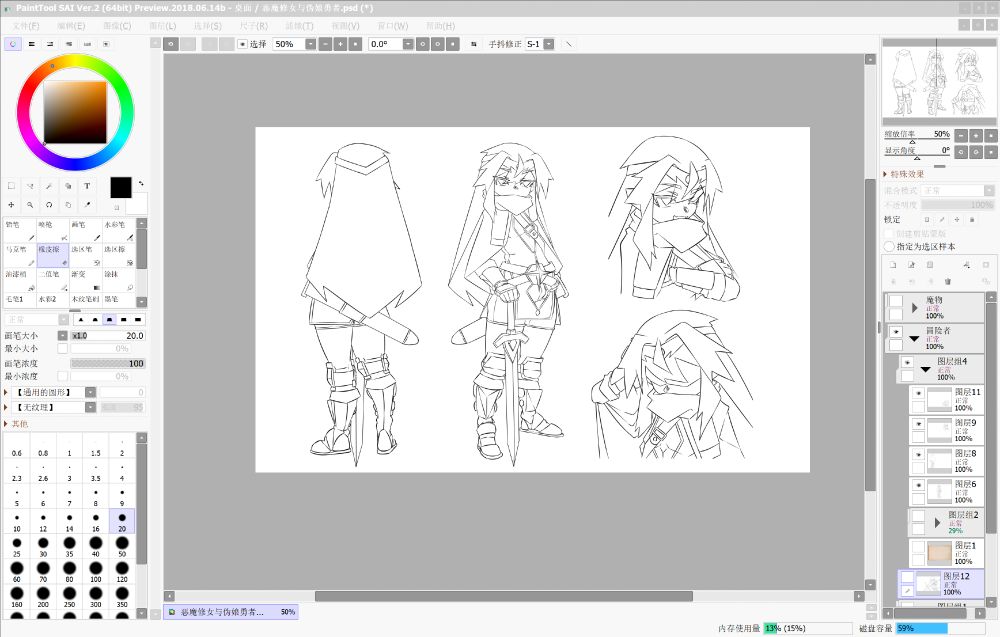Select the 渐变 gradient tool

(85, 278)
